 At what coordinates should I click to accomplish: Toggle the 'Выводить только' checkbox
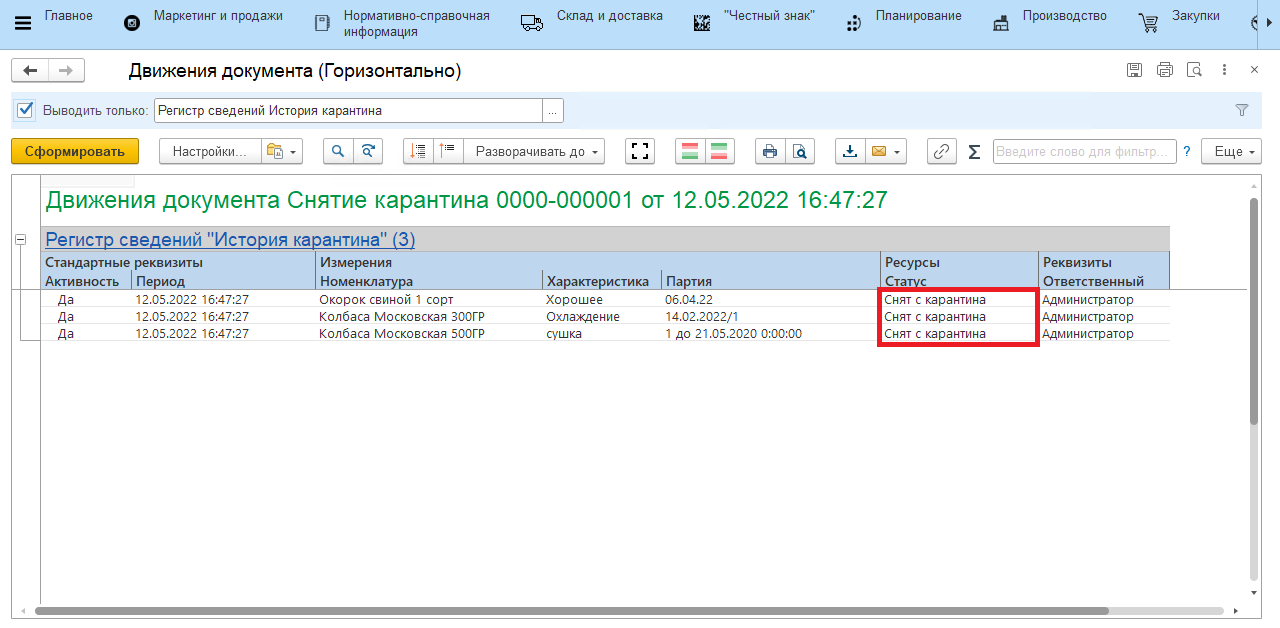[26, 110]
